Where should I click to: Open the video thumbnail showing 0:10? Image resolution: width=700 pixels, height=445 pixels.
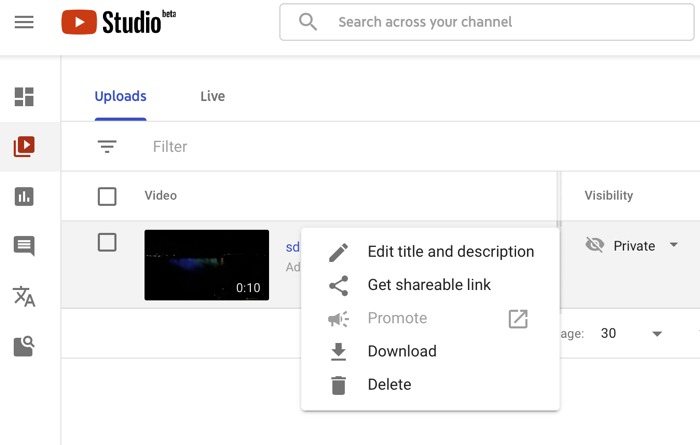pos(207,265)
